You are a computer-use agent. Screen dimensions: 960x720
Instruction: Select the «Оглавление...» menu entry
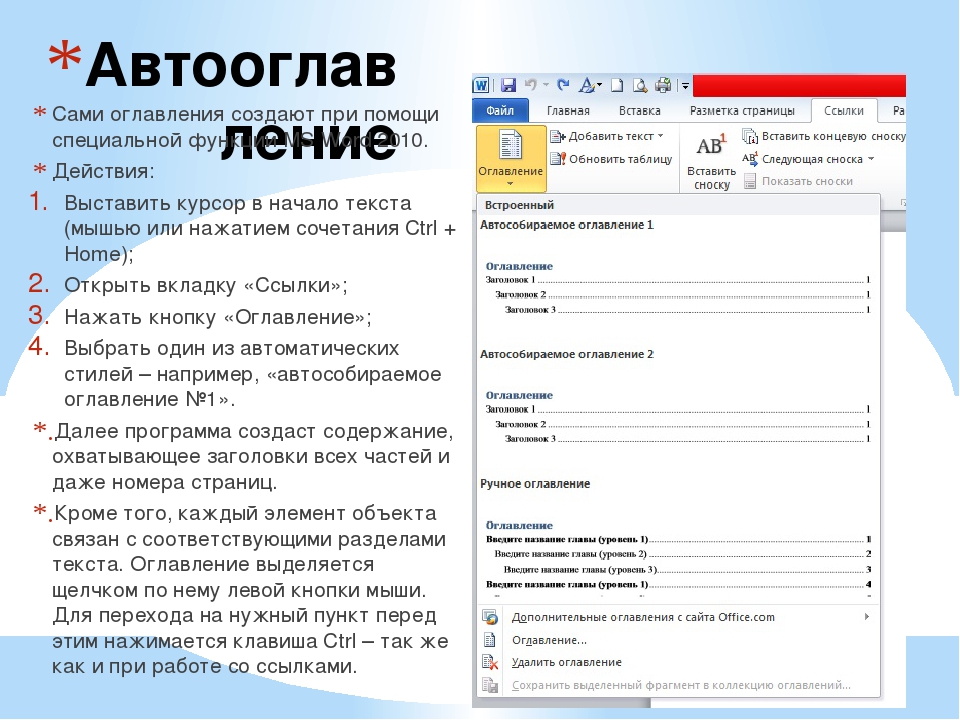point(549,640)
